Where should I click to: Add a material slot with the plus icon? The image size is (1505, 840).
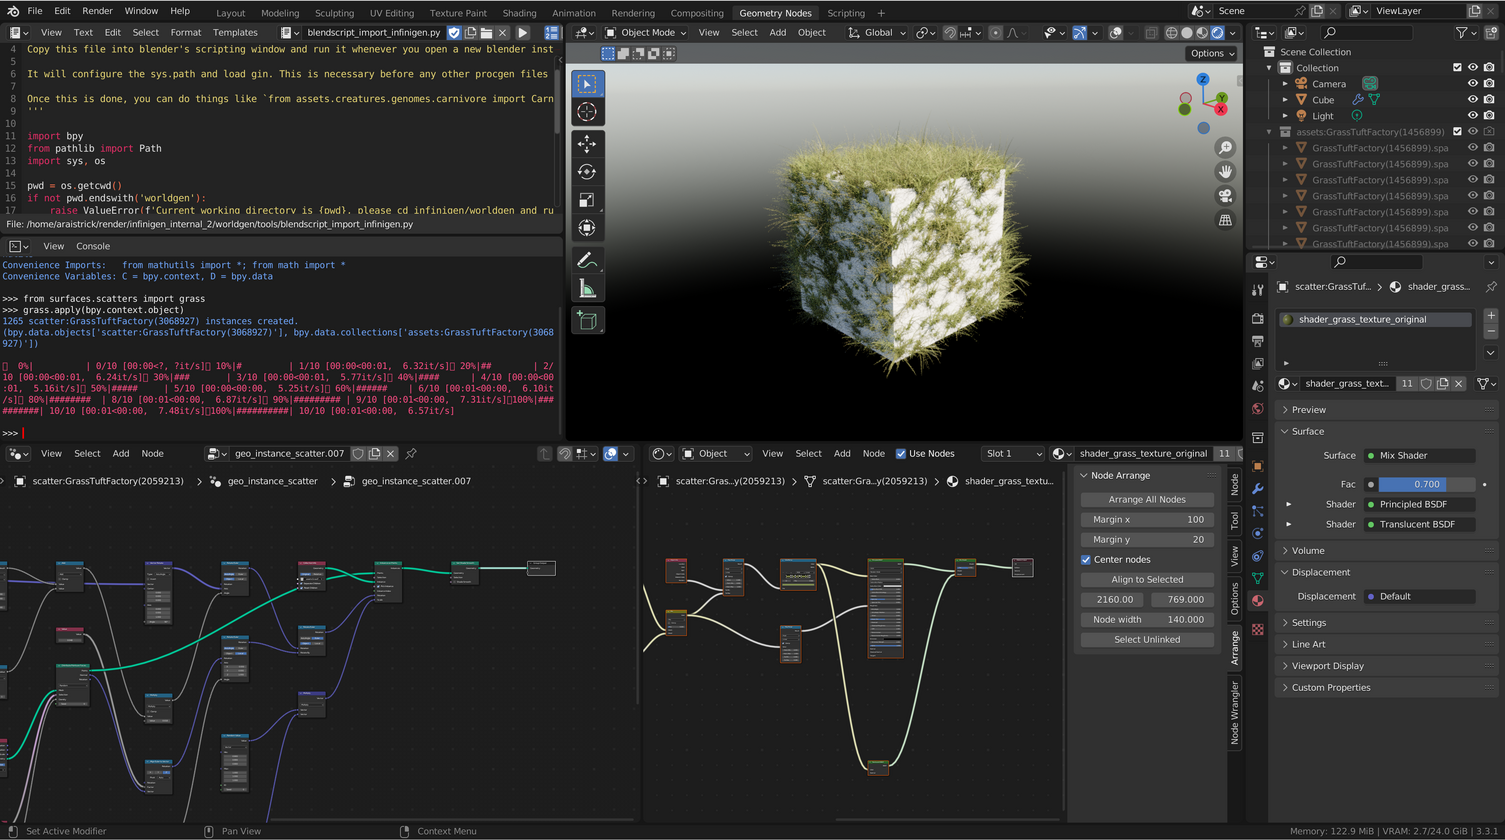[x=1490, y=316]
